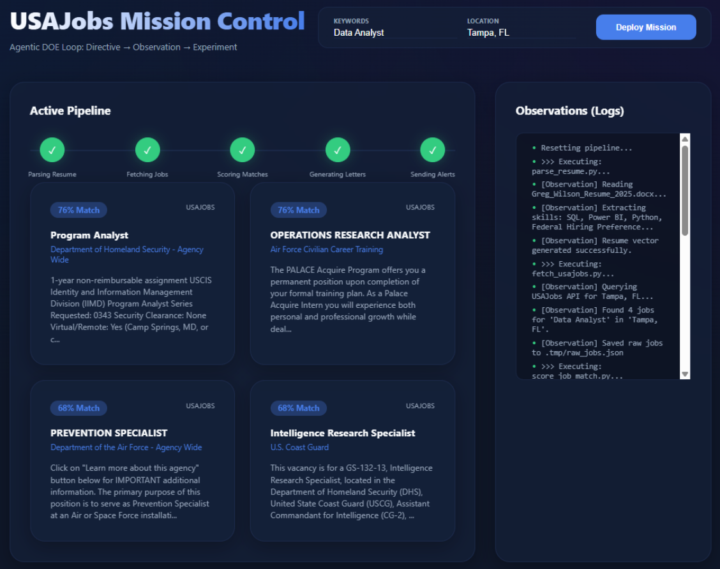Click the 'Querying USAJobs API' log entry
Viewport: 720px width, 569px height.
click(592, 291)
